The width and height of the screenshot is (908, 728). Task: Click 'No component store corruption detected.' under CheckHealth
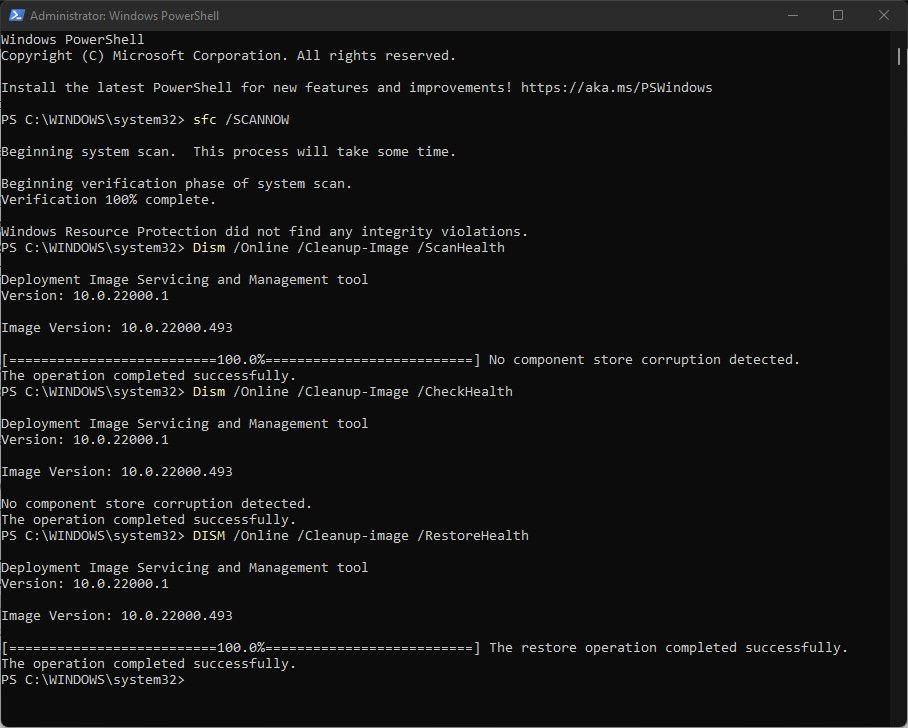click(156, 503)
